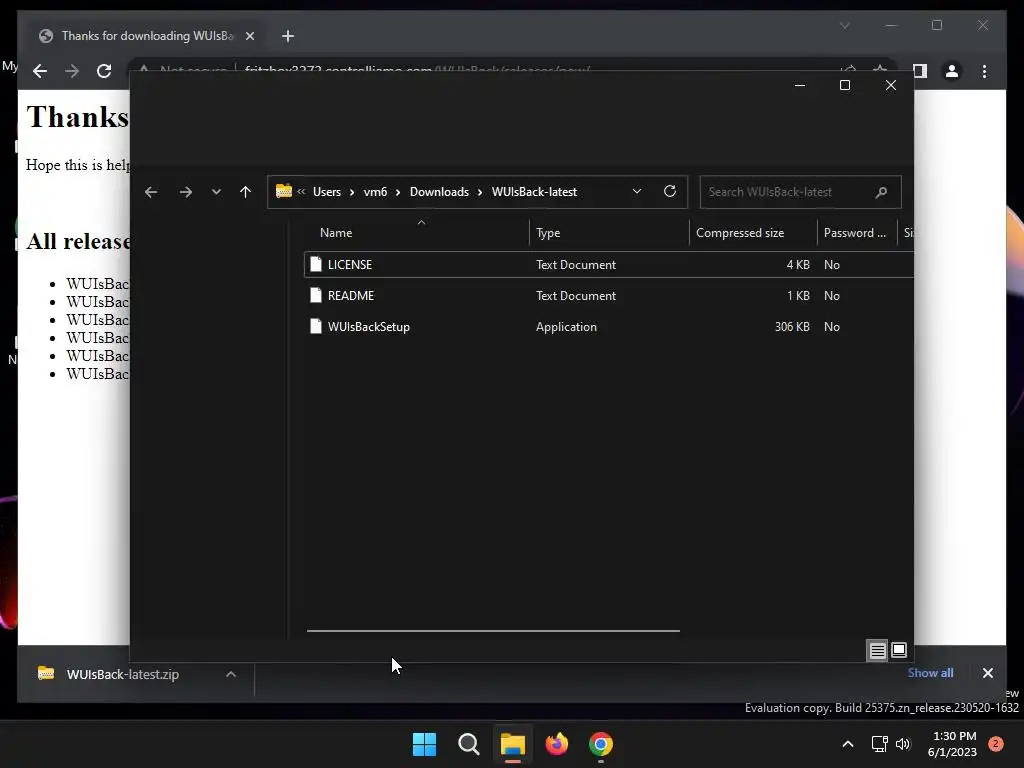Refresh the WUIsBack-latest folder view
The image size is (1024, 768).
[669, 191]
